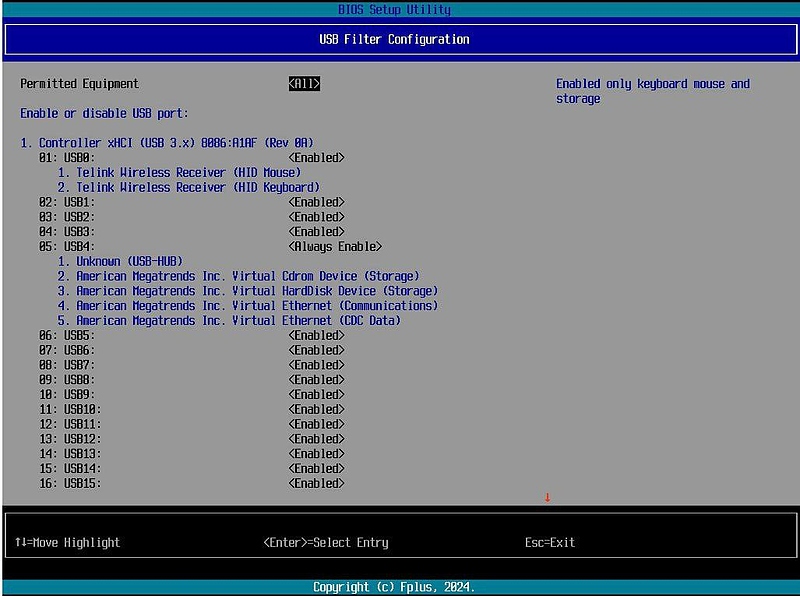This screenshot has height=596, width=800.
Task: Select the Permitted Equipment label
Action: tap(80, 84)
